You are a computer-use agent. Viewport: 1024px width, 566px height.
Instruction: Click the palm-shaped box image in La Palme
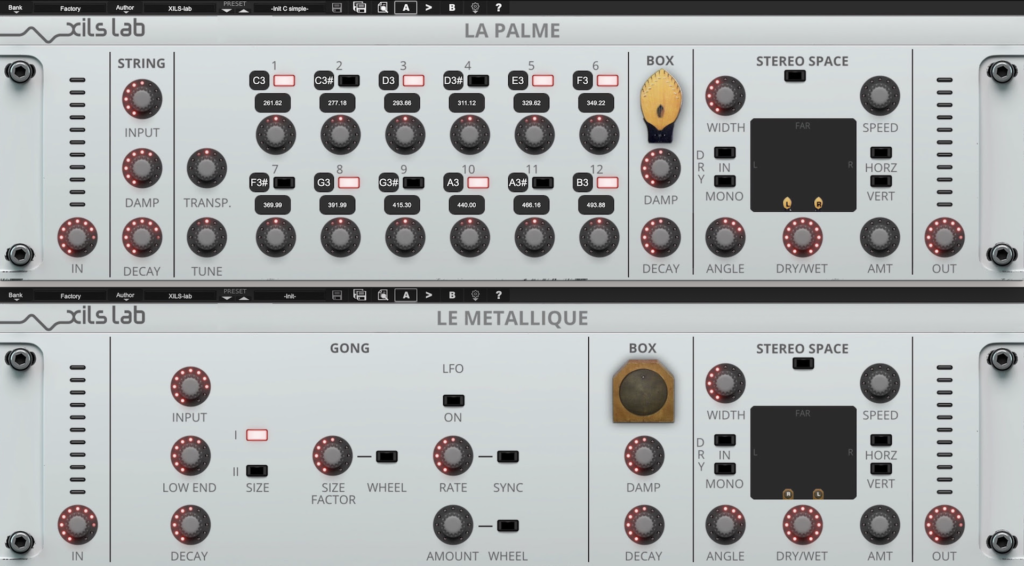(660, 108)
